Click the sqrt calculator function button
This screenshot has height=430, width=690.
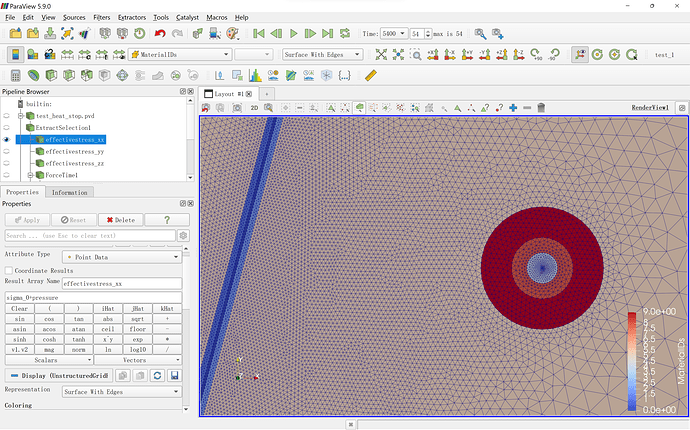coord(137,318)
